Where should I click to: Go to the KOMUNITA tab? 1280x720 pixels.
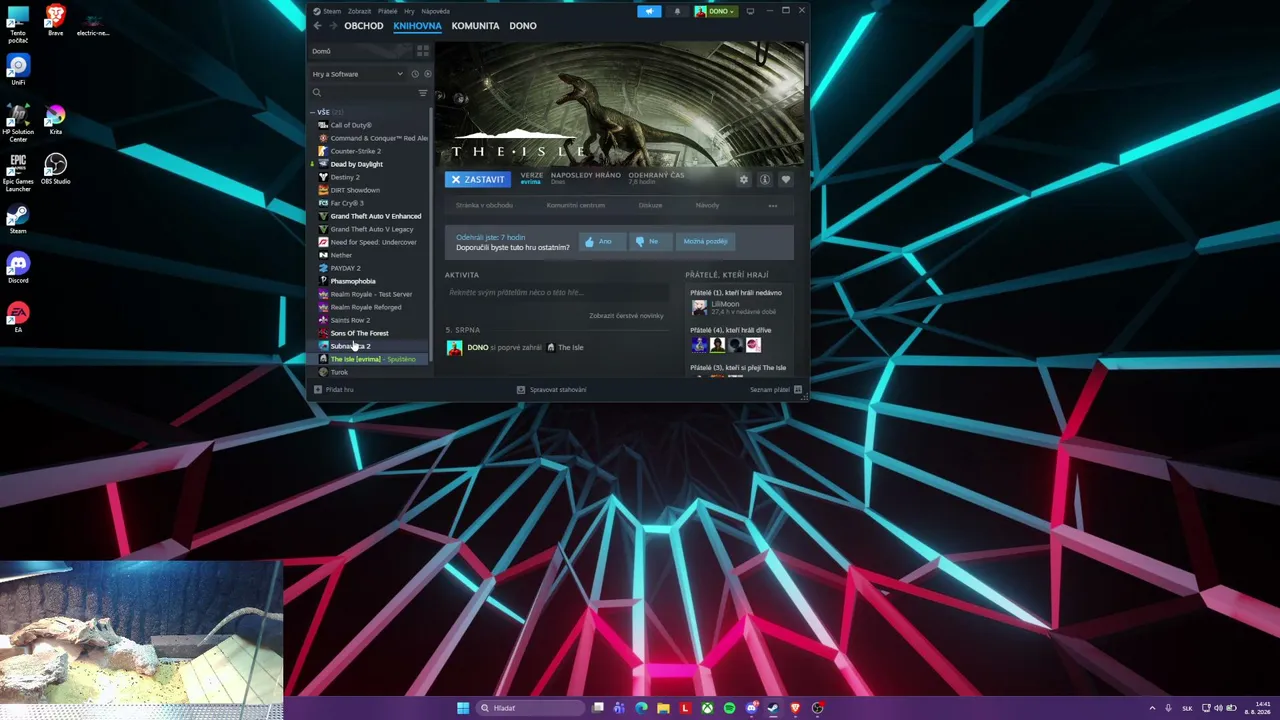click(x=475, y=26)
